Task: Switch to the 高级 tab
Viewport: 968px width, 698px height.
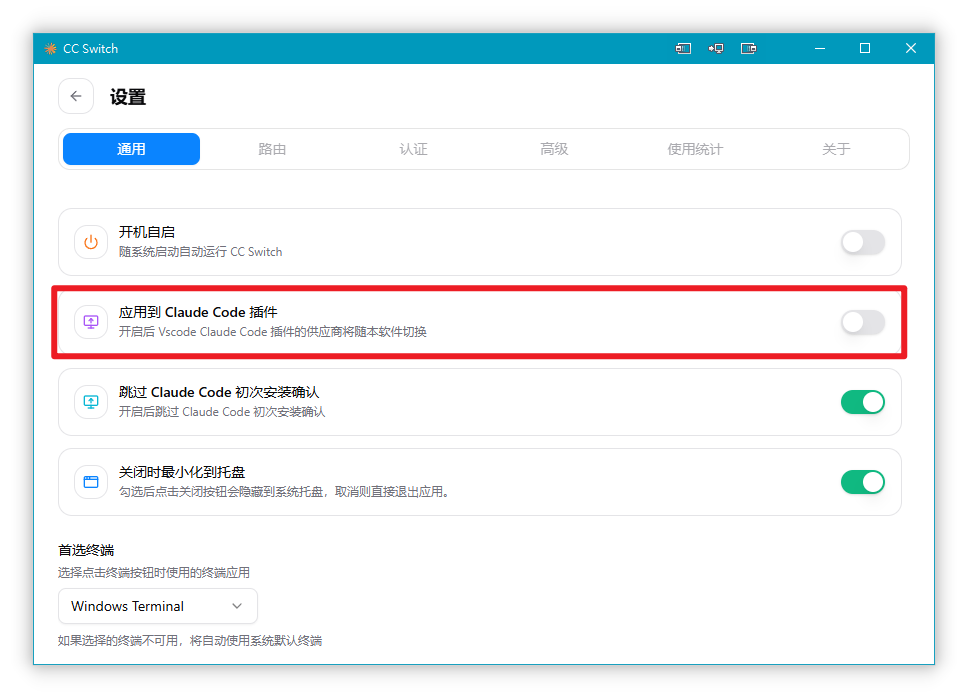Action: tap(554, 149)
